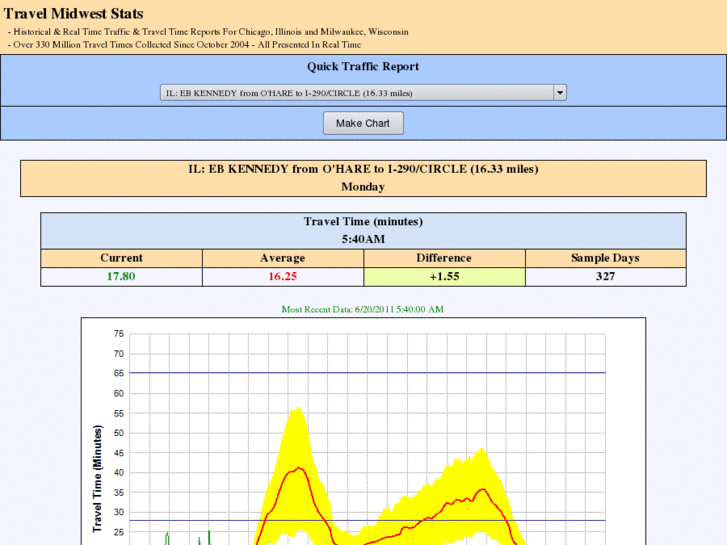Click the Difference column header
The image size is (727, 545).
pos(444,258)
